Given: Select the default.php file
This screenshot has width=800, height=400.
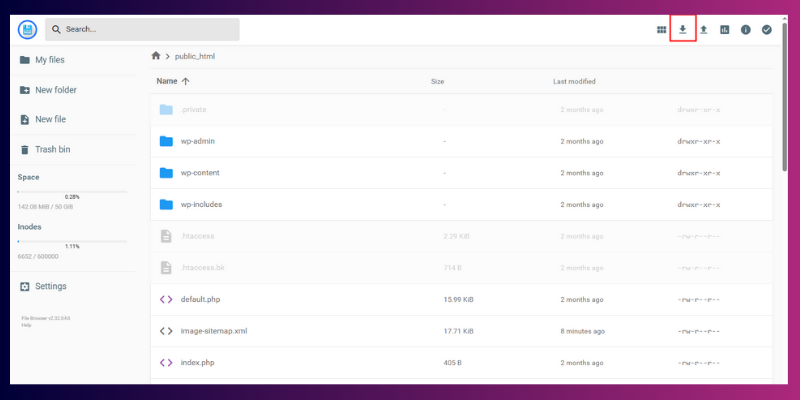Looking at the screenshot, I should (461, 299).
